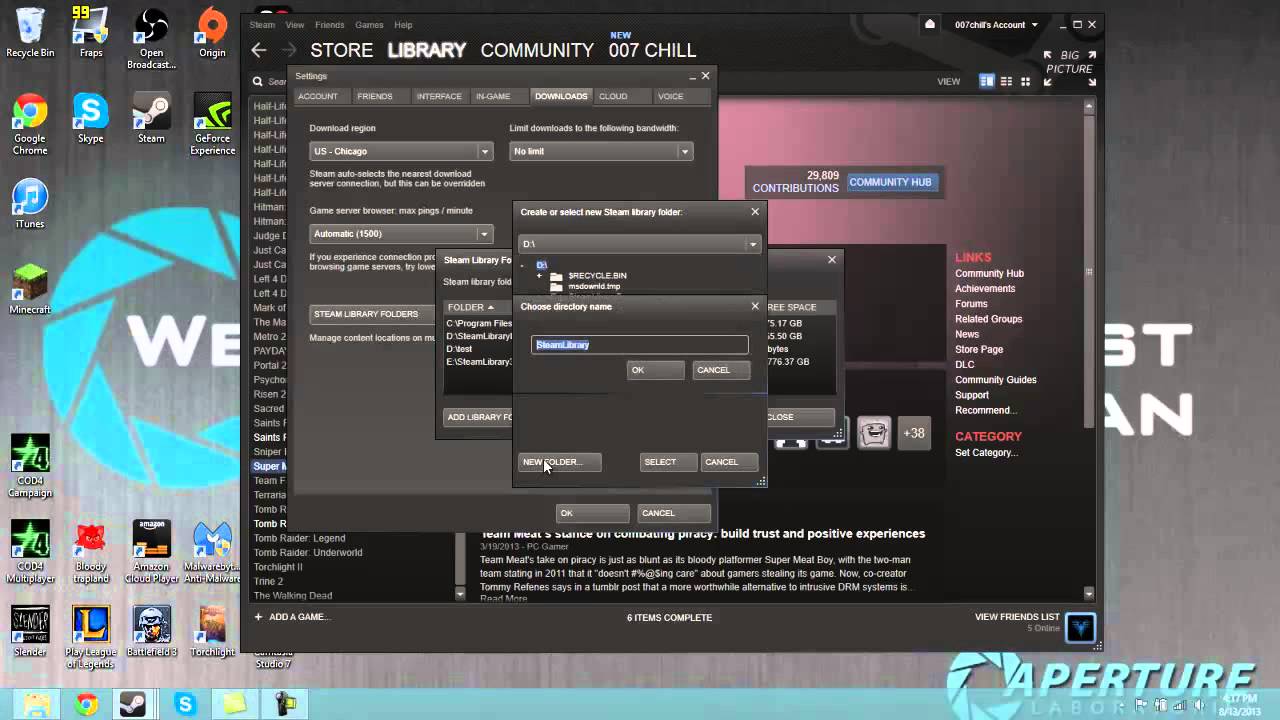1280x720 pixels.
Task: Switch to list view icon
Action: 1007,82
